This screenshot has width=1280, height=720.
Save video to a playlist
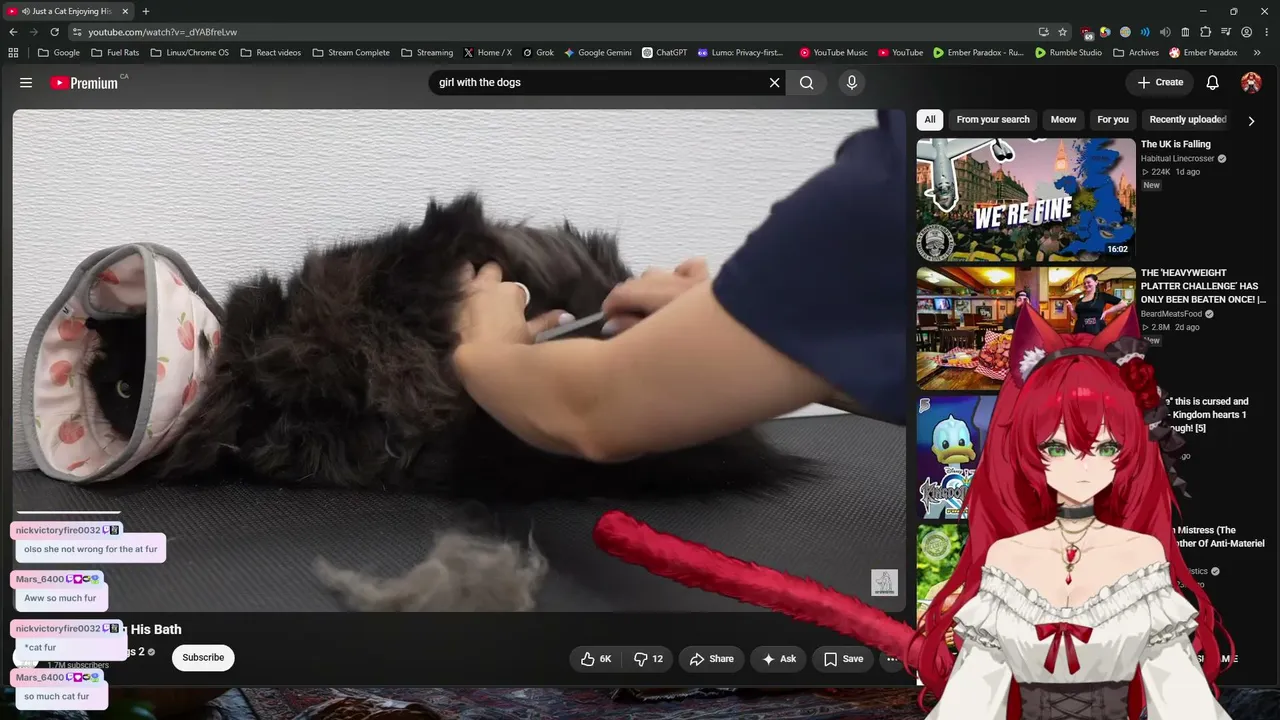point(843,659)
